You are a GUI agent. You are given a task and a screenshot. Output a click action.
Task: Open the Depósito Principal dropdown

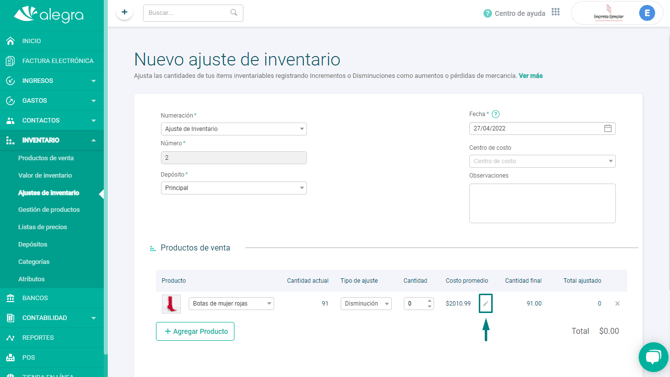234,188
